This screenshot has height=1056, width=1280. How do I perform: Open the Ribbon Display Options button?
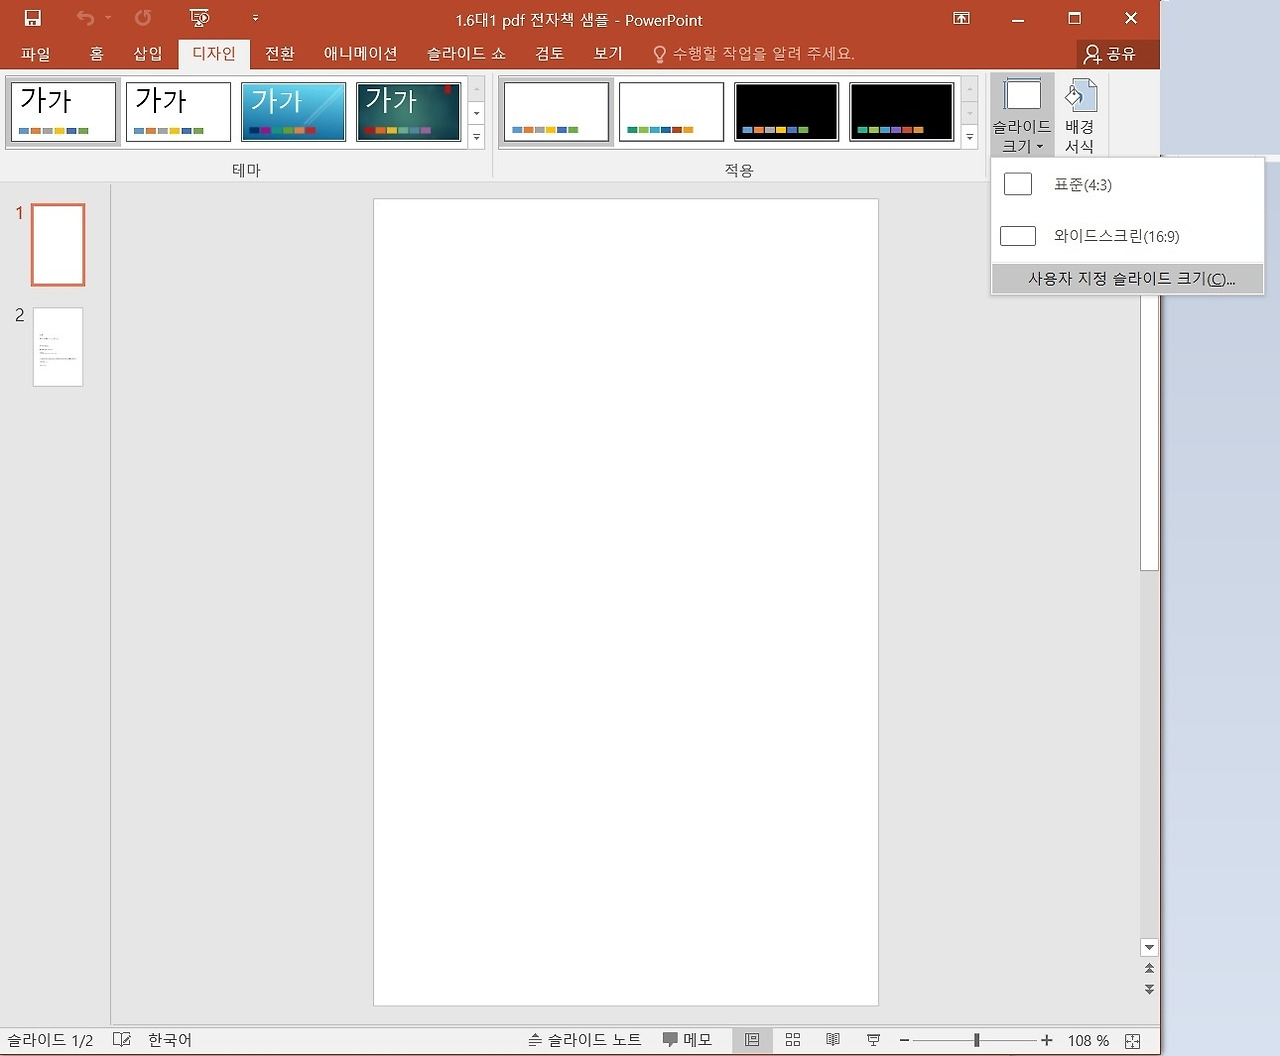[961, 18]
